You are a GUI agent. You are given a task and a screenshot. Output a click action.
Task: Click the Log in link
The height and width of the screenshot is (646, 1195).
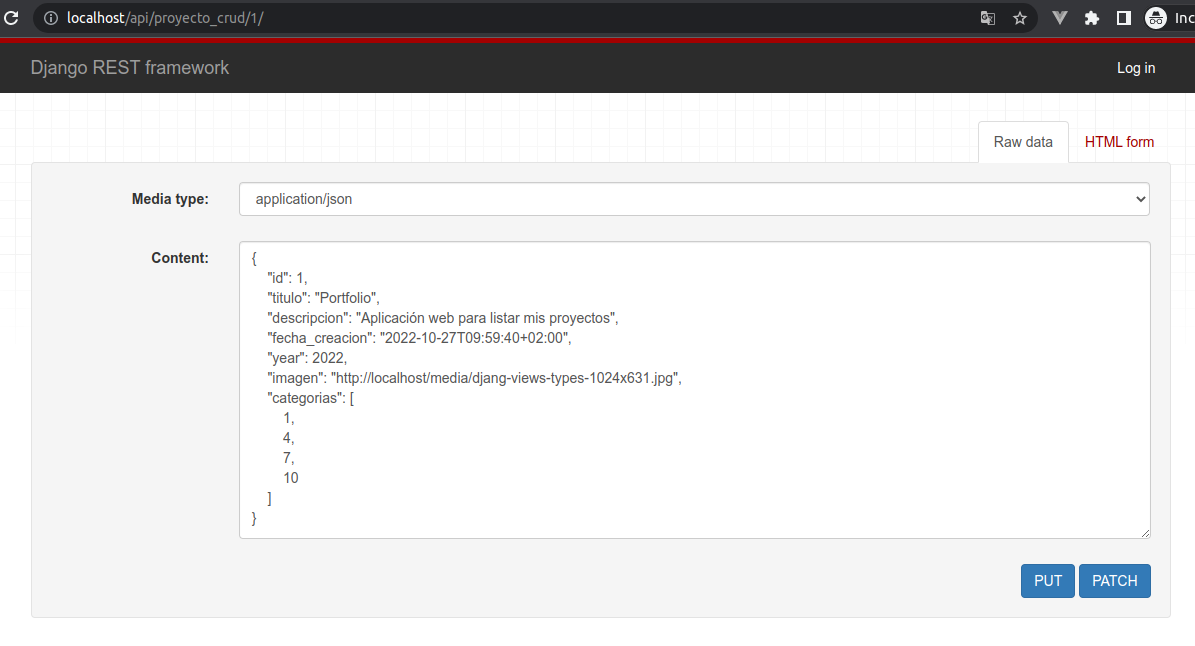point(1135,68)
